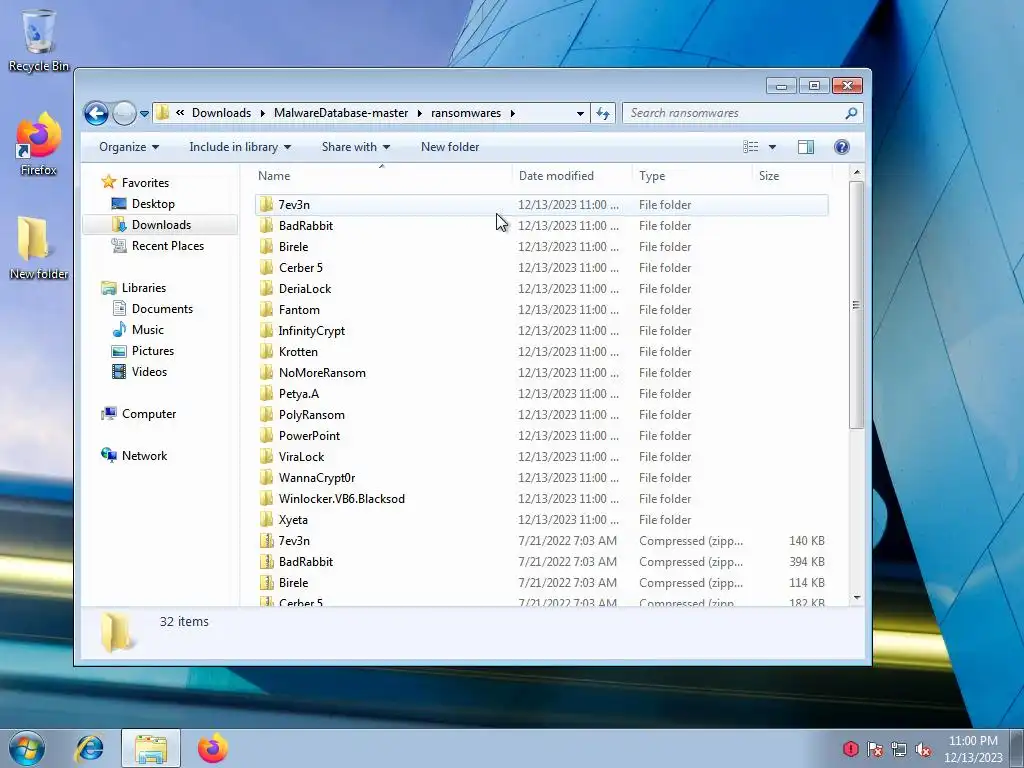This screenshot has height=768, width=1024.
Task: Select the 7ev3n compressed zip file
Action: (x=541, y=541)
